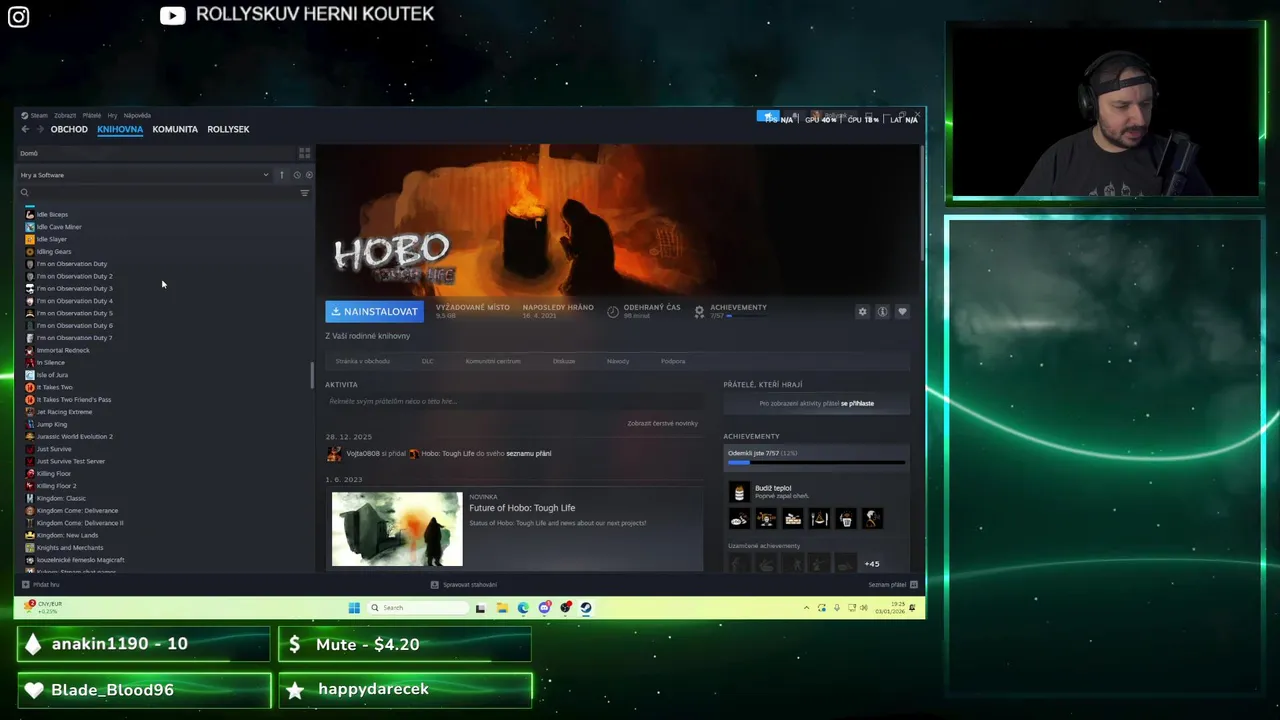
Task: Select Knights and Merchants
Action: point(69,548)
